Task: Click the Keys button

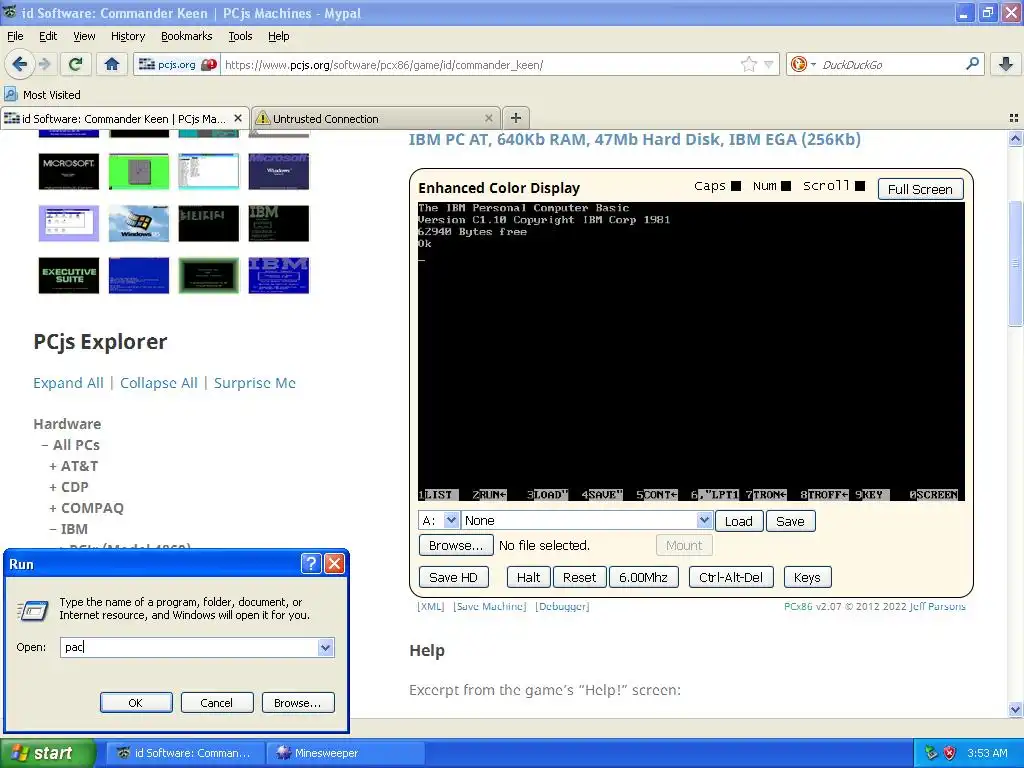Action: (807, 577)
